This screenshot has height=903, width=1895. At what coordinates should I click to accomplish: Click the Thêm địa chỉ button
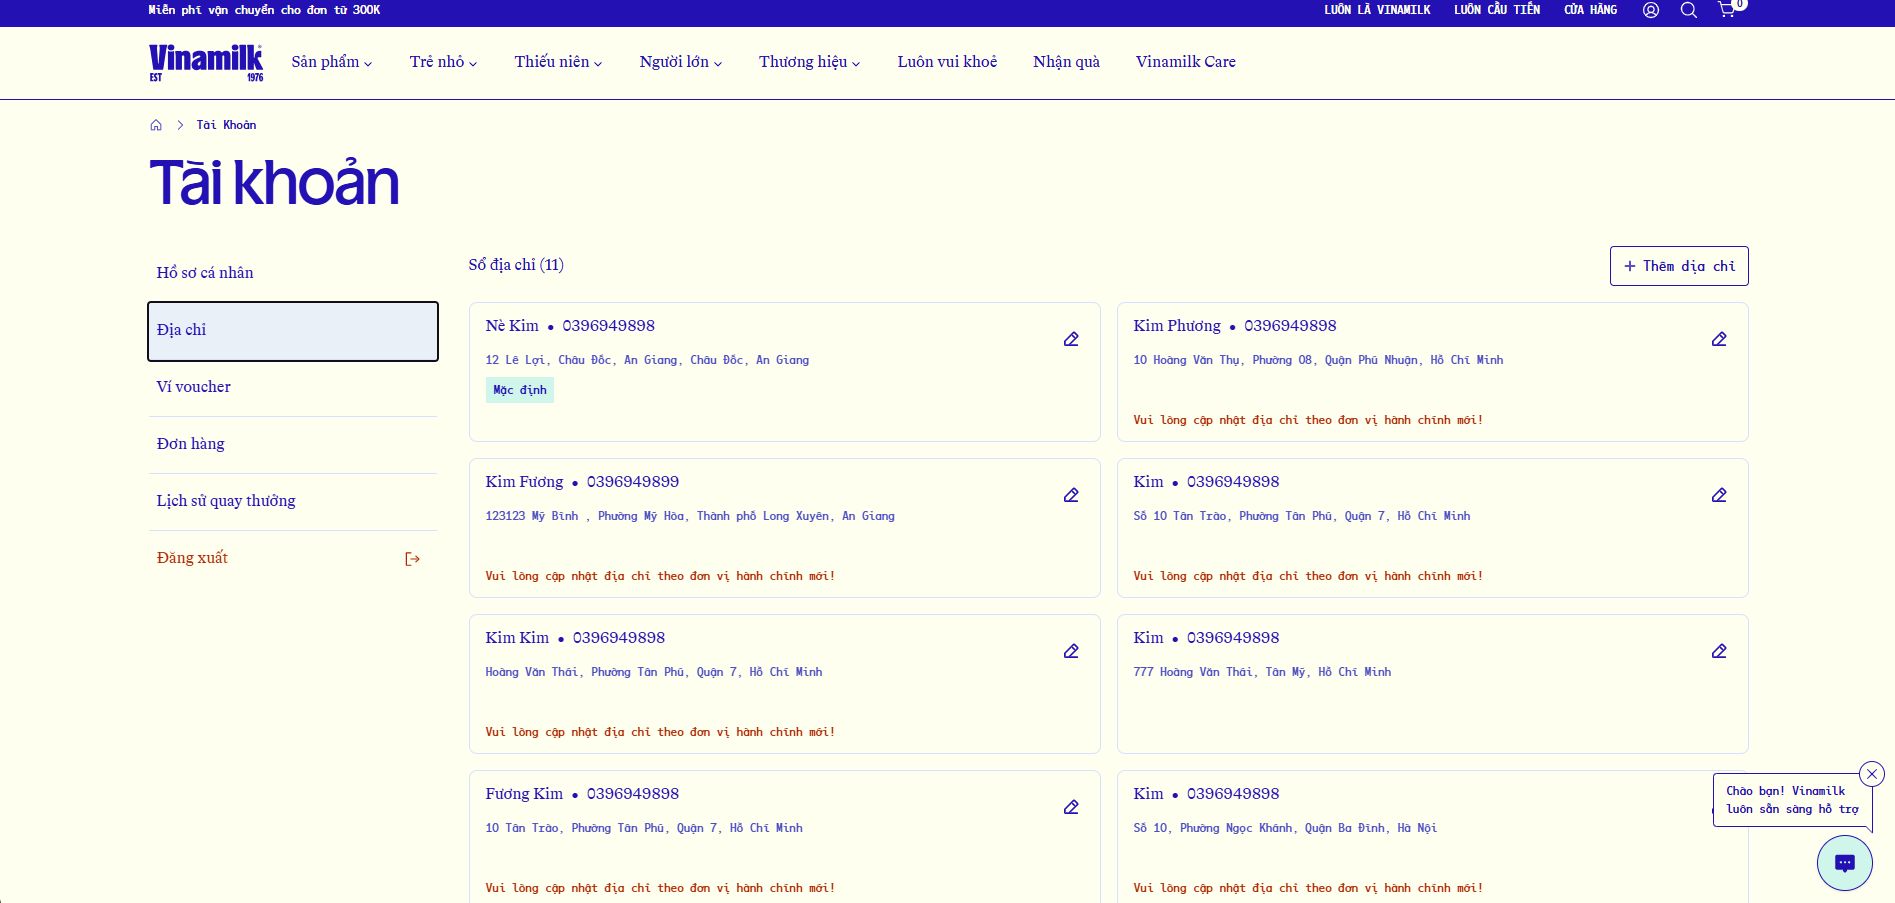pos(1679,266)
